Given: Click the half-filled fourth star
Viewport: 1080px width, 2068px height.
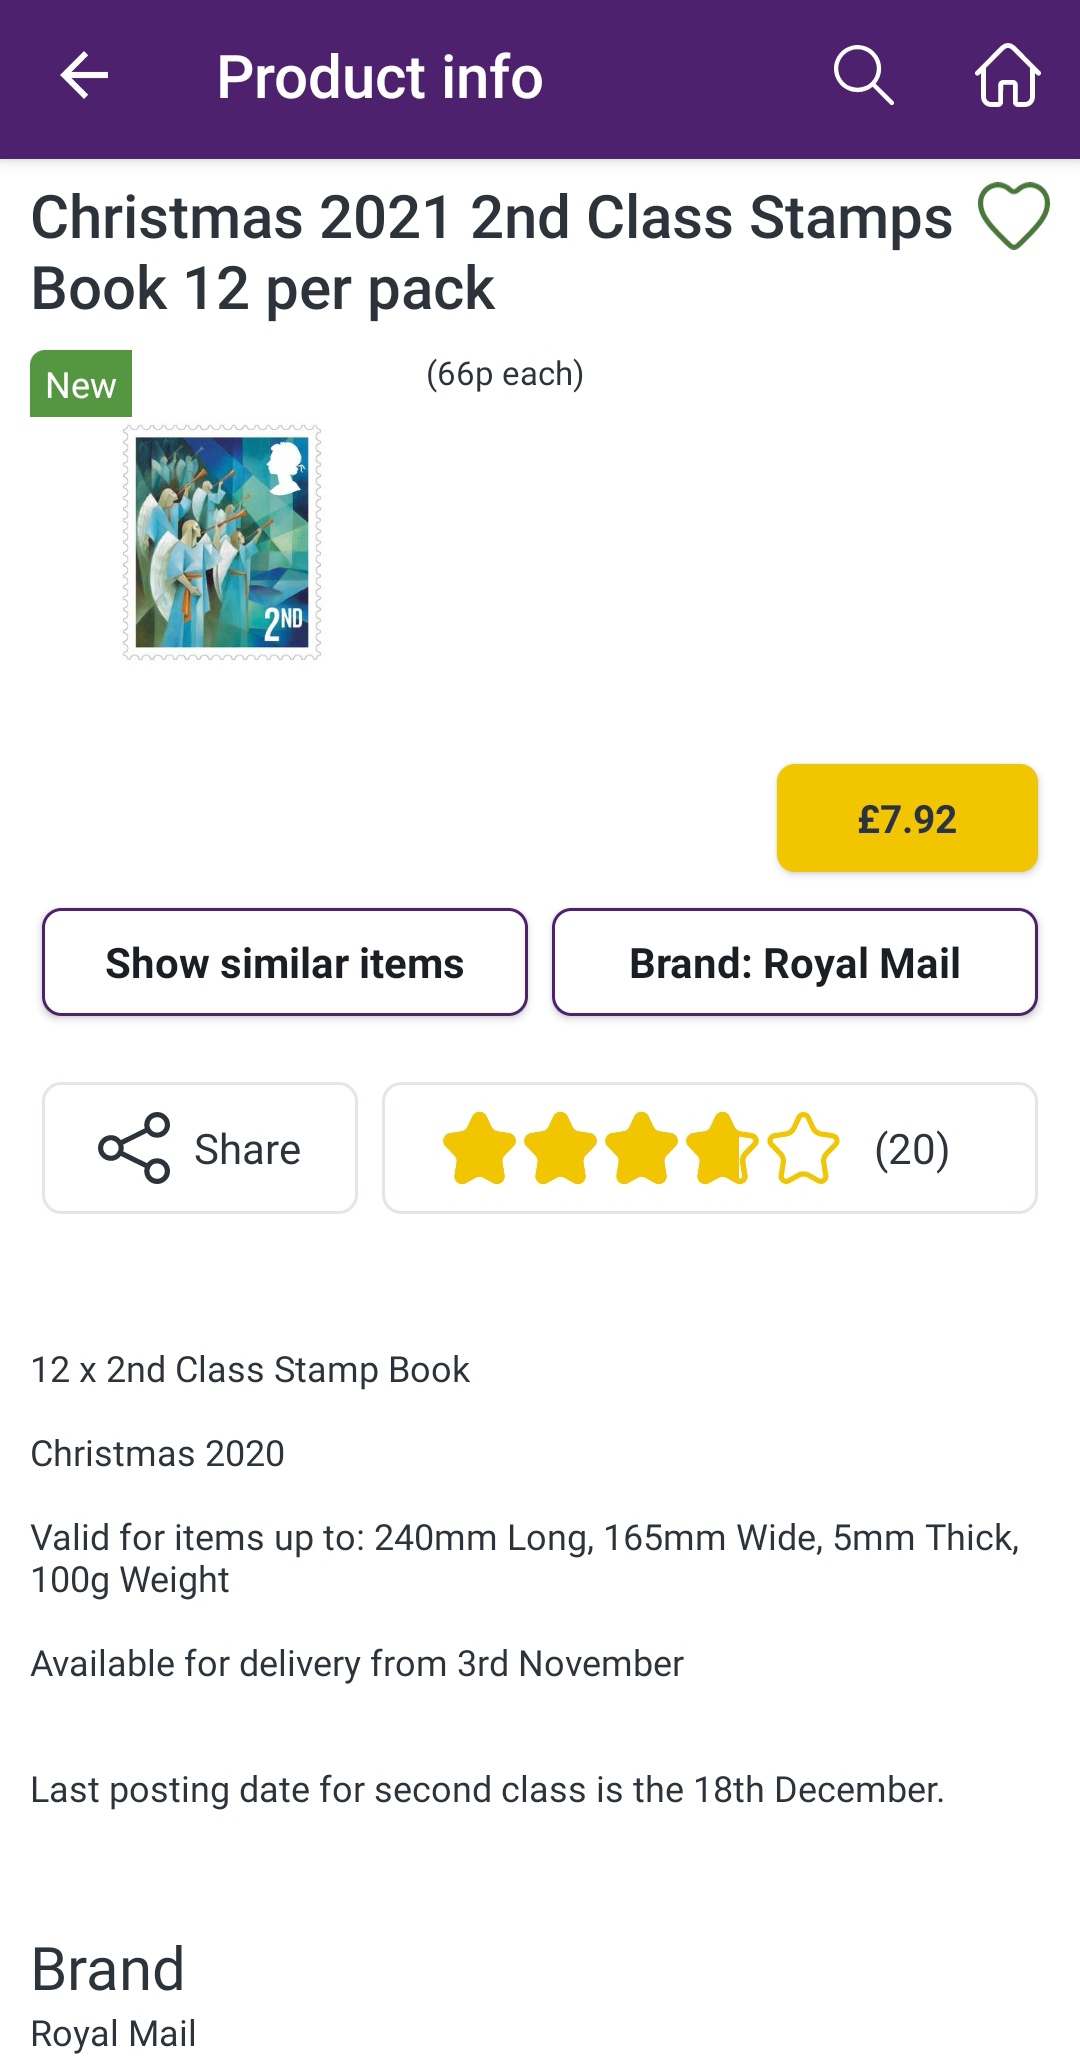Looking at the screenshot, I should click(722, 1148).
